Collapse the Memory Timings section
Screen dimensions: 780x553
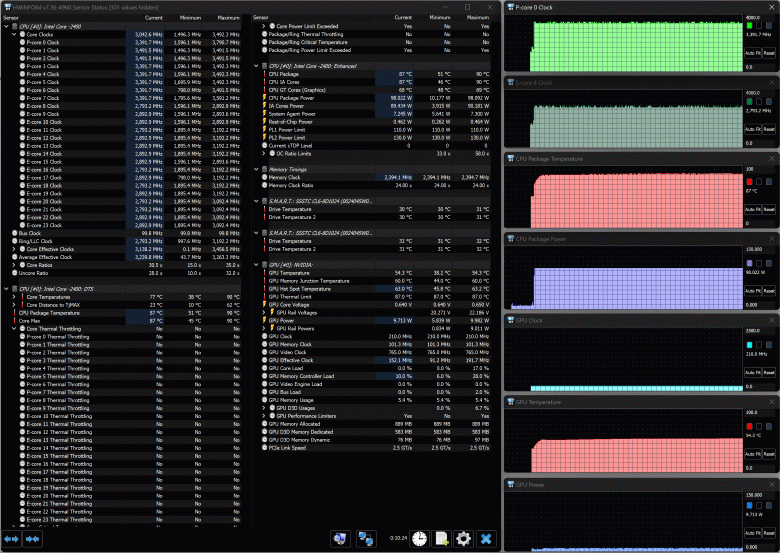(256, 170)
